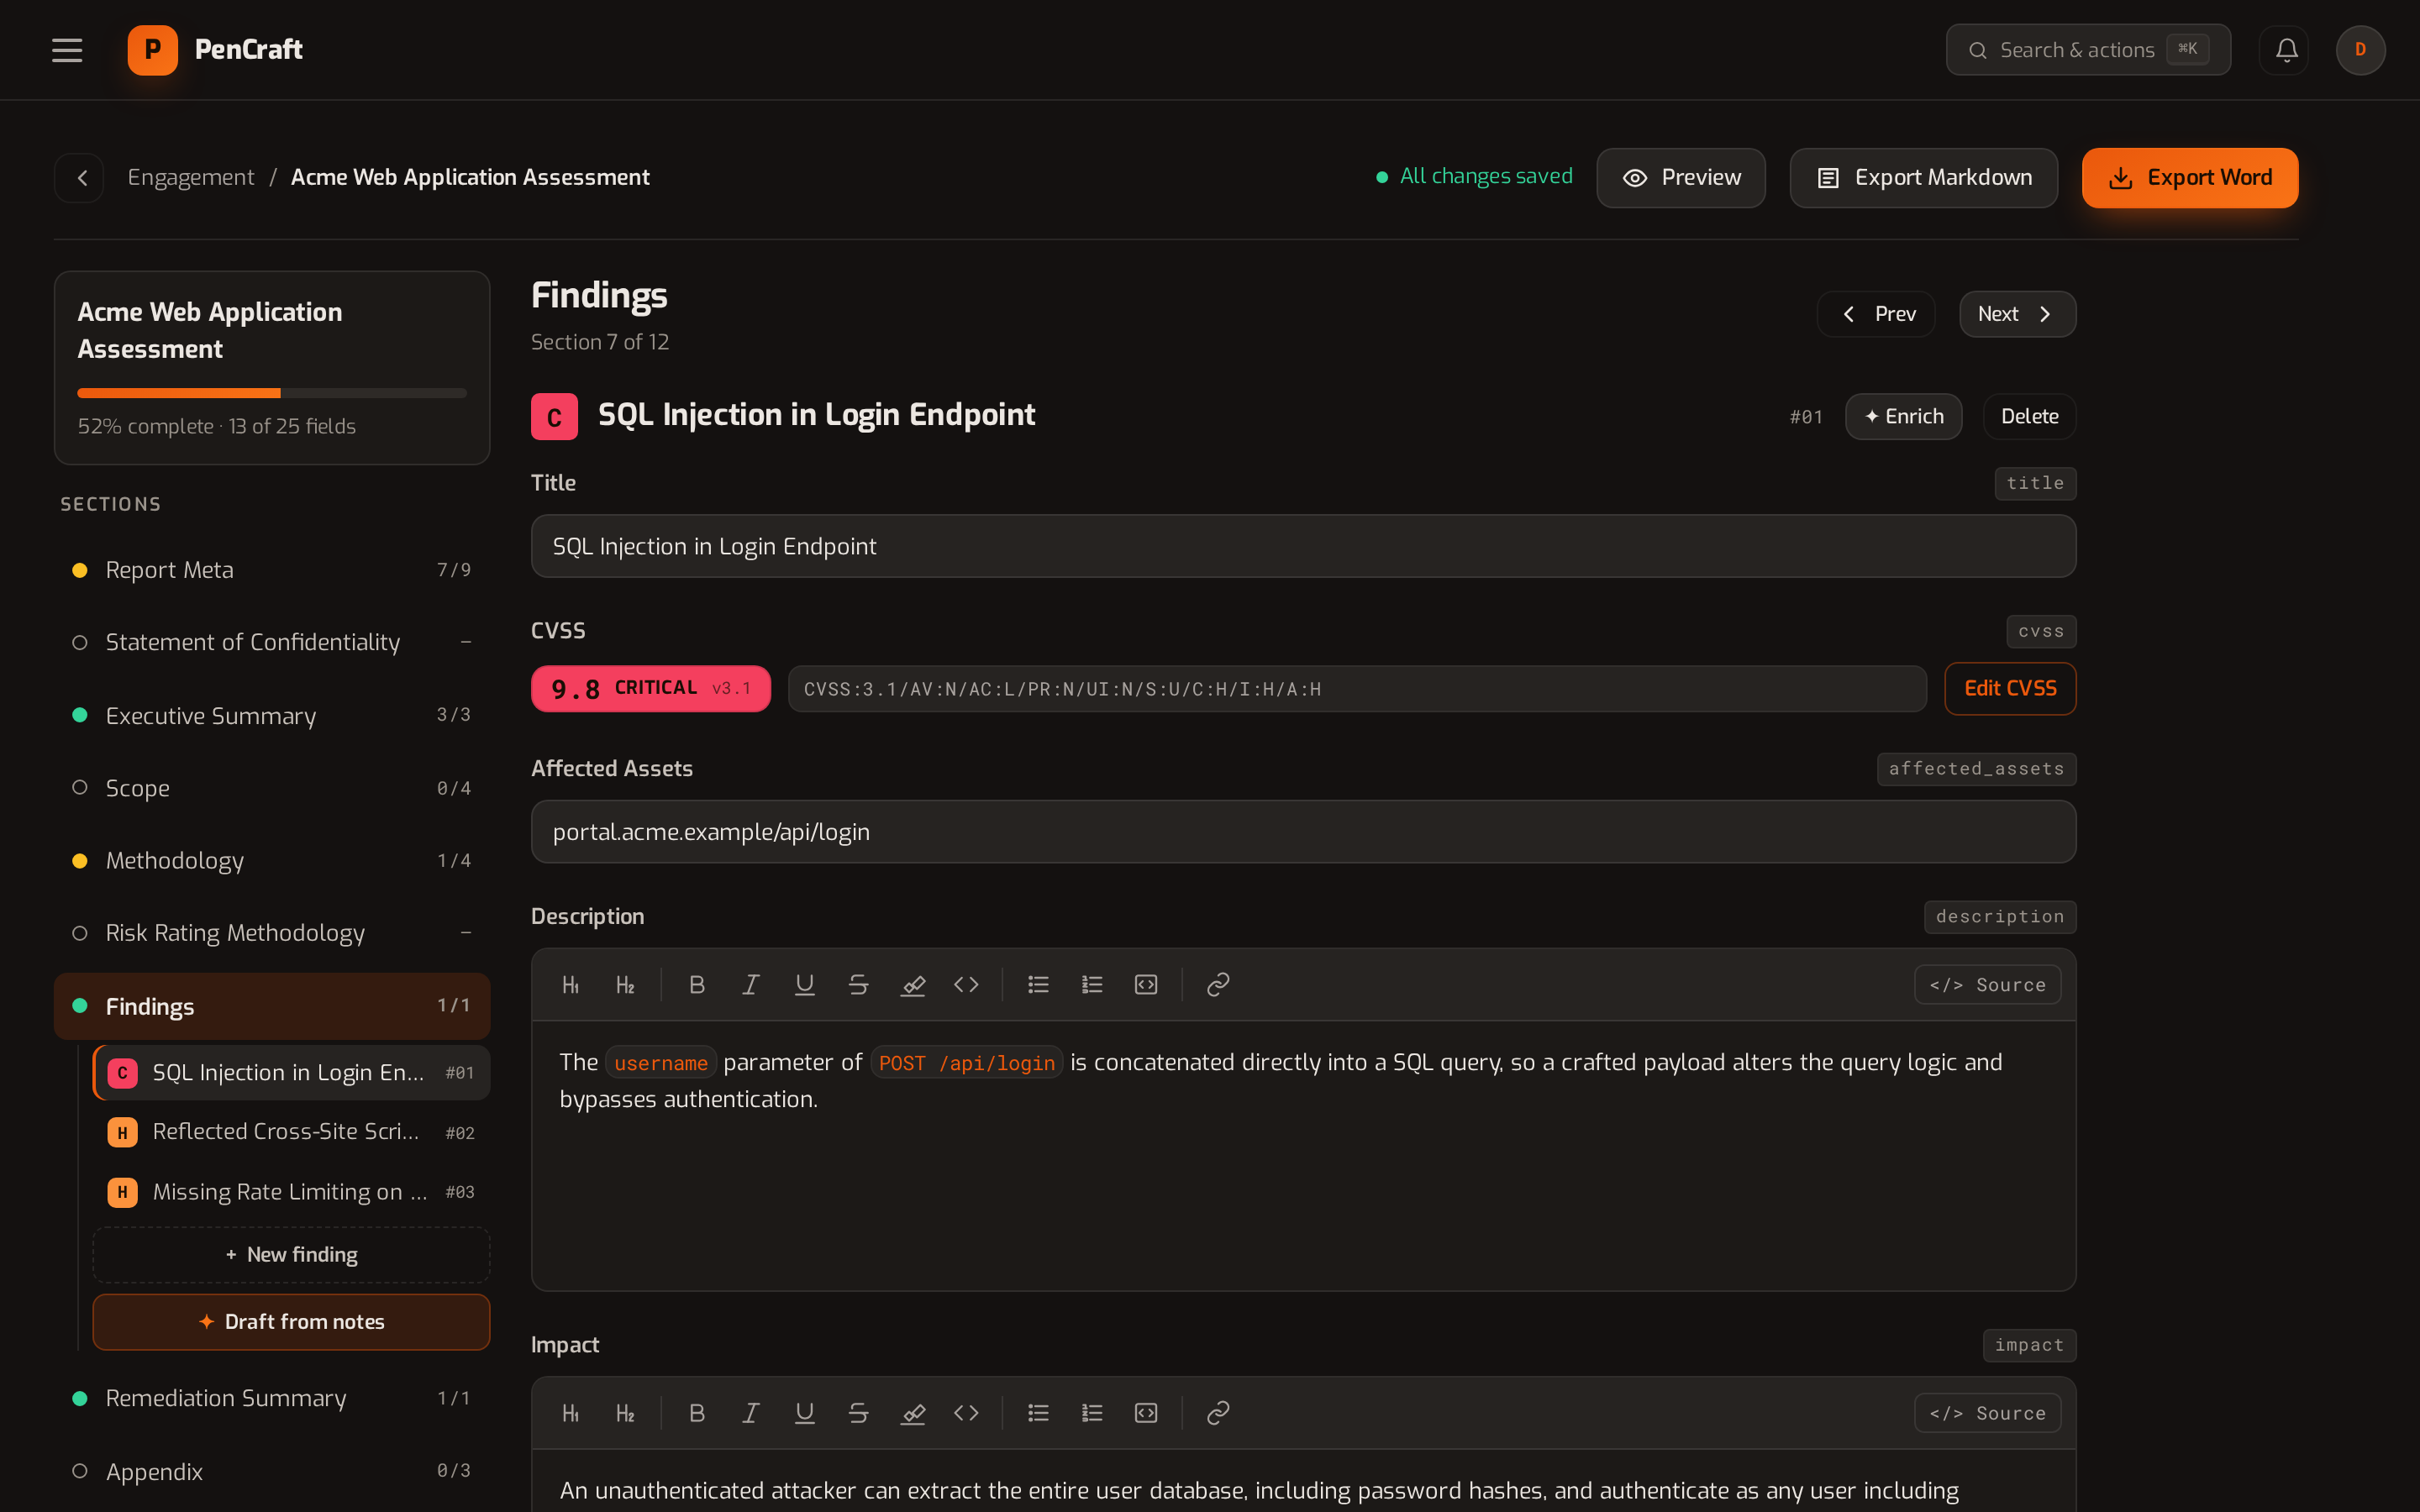Toggle bold in Impact editor
Image resolution: width=2420 pixels, height=1512 pixels.
697,1413
